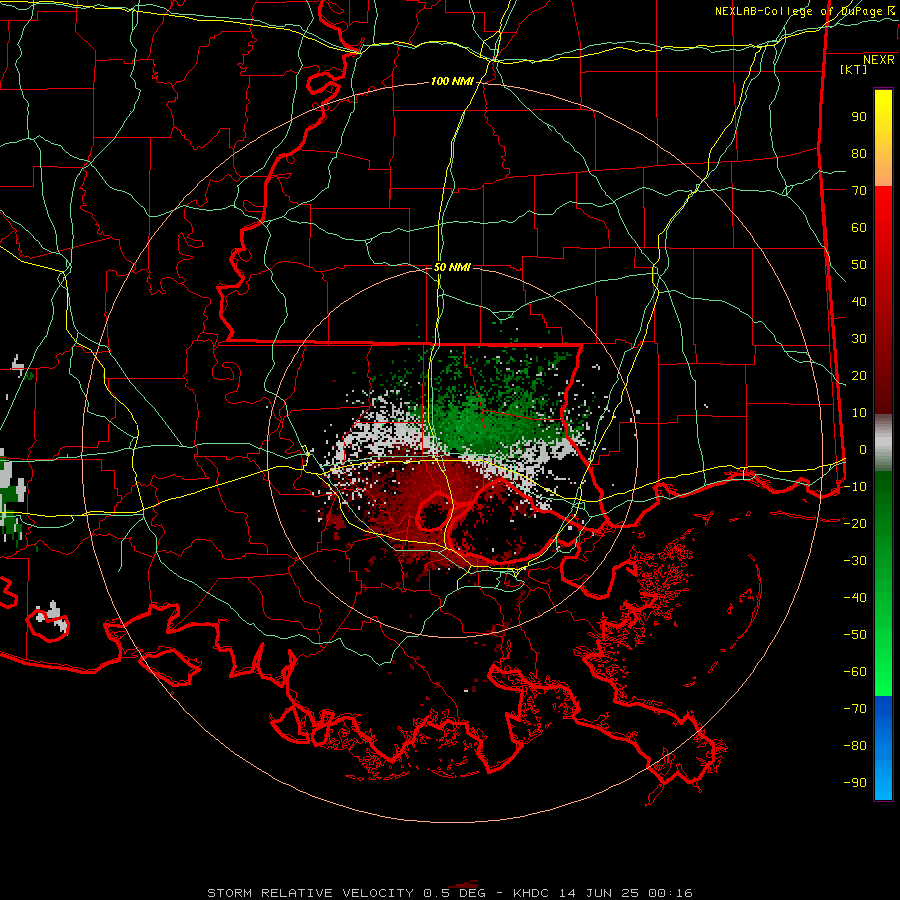
Task: Click the -80 knot scale label
Action: click(x=855, y=746)
